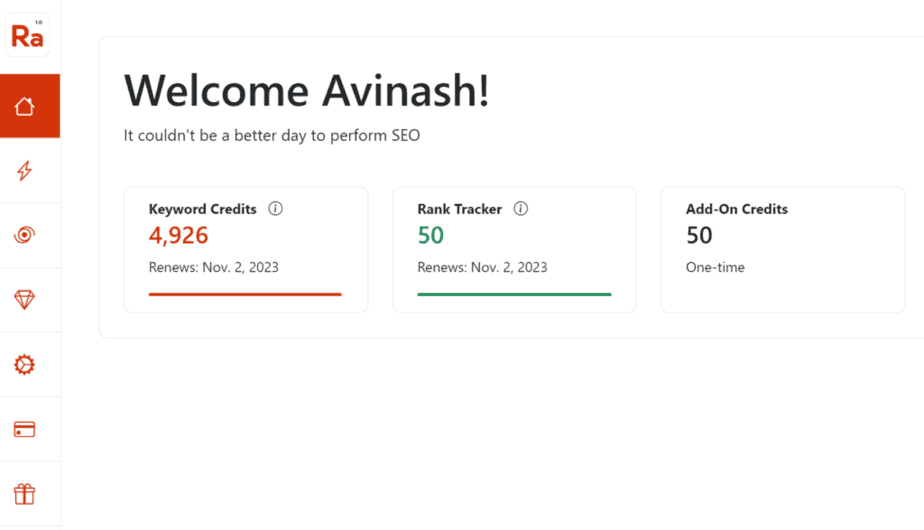Open the spiral target sidebar icon
The image size is (924, 530).
(24, 235)
